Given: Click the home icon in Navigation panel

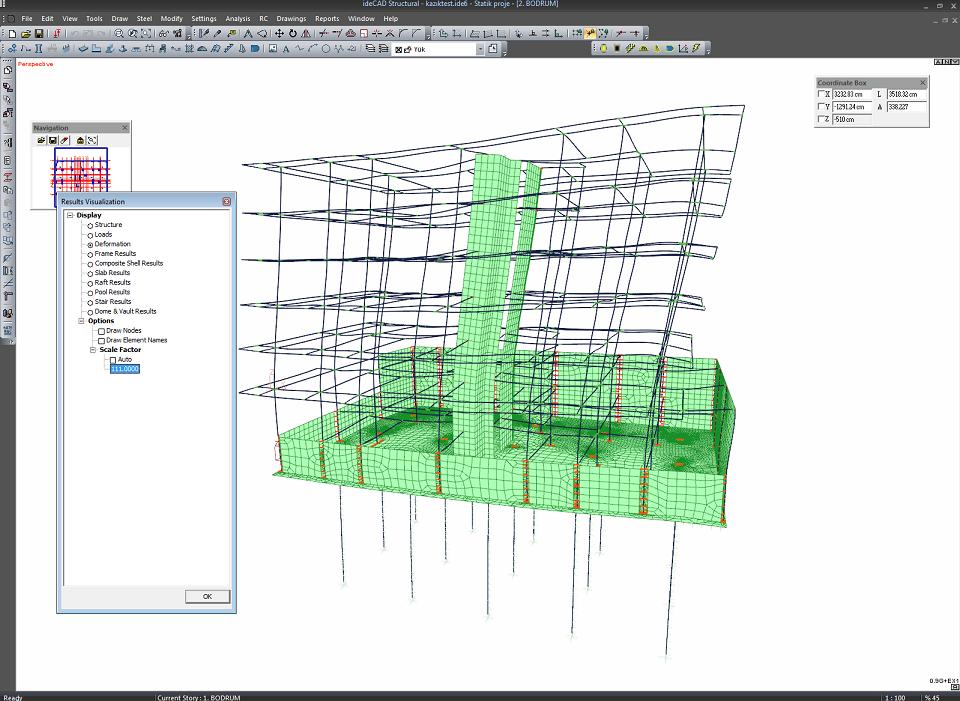Looking at the screenshot, I should click(80, 141).
